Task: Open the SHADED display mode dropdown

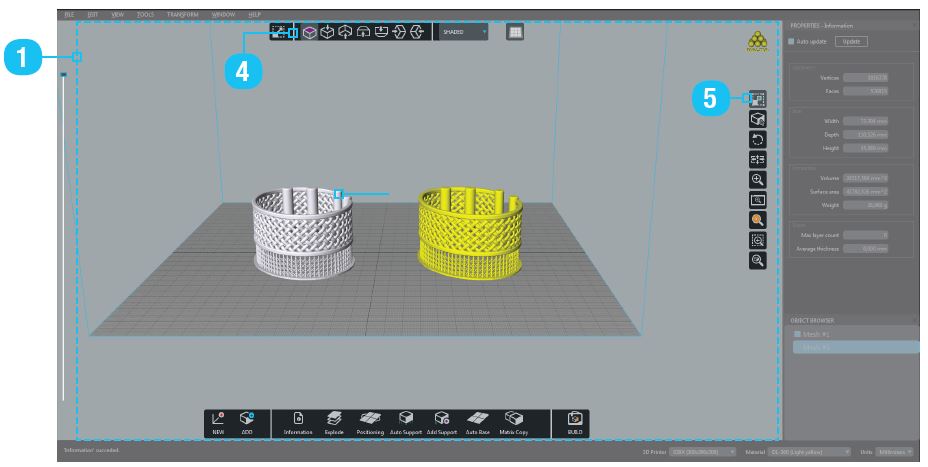Action: coord(464,33)
